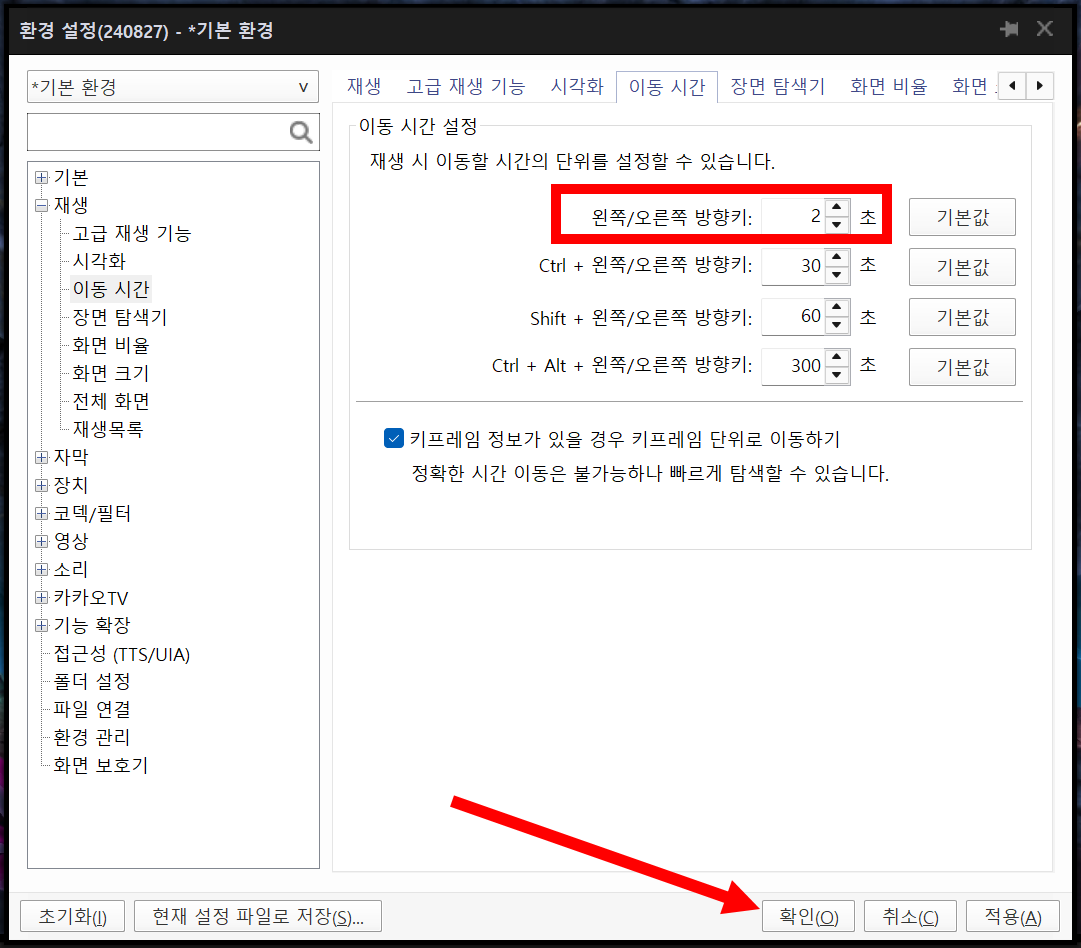Reset Ctrl + 방향키 with its 기본값 button

coord(962,267)
